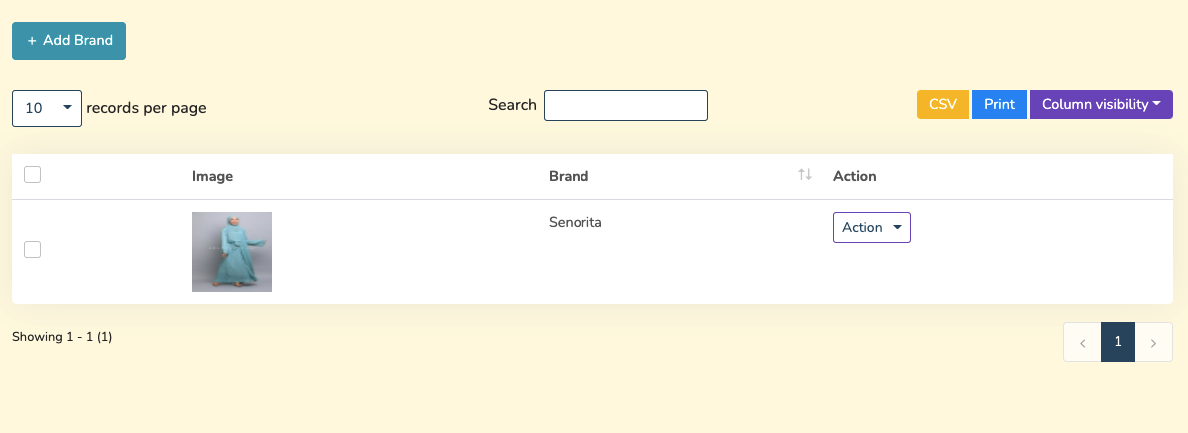The width and height of the screenshot is (1188, 433).
Task: Click the Action column header
Action: coord(854,176)
